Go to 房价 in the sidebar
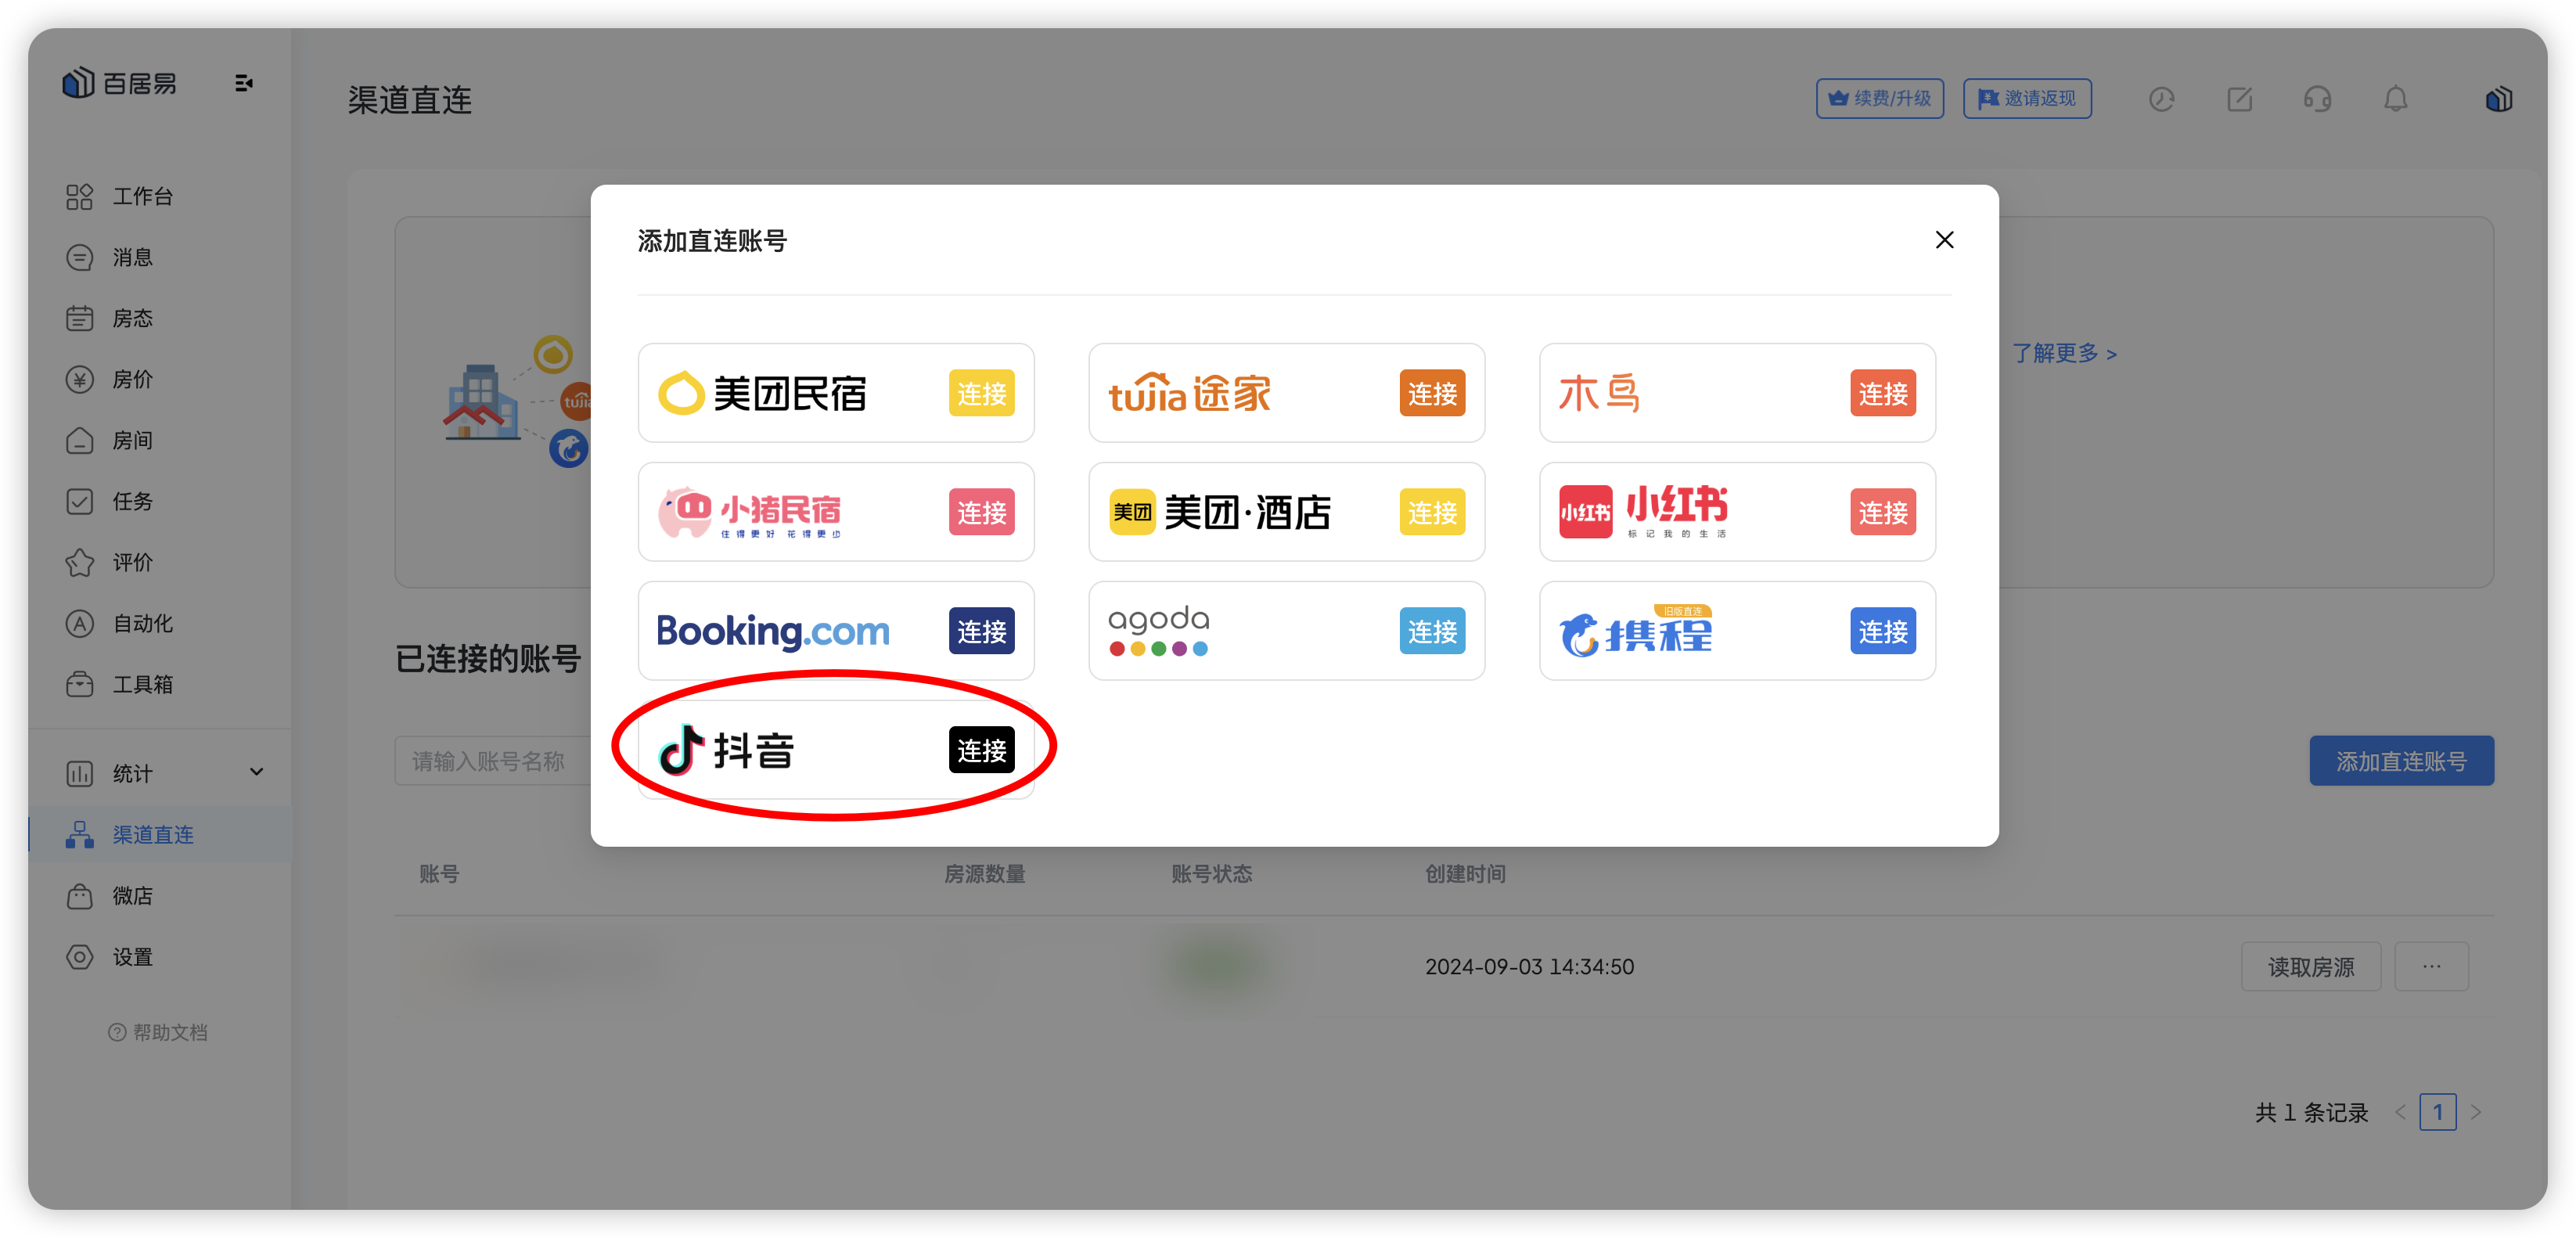 [x=132, y=379]
